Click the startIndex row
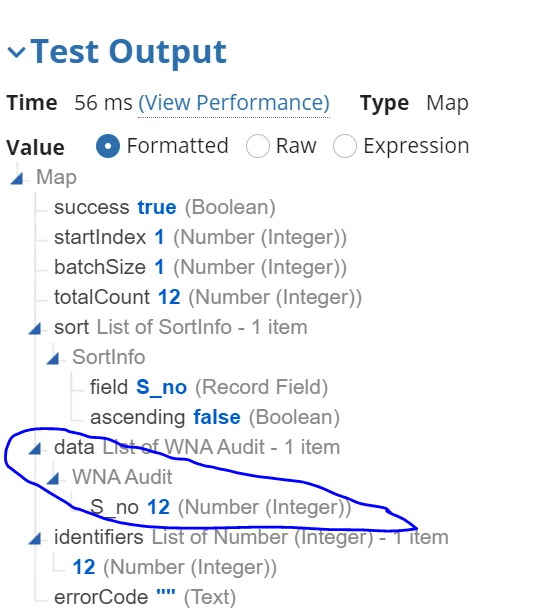The height and width of the screenshot is (615, 546). coord(200,237)
